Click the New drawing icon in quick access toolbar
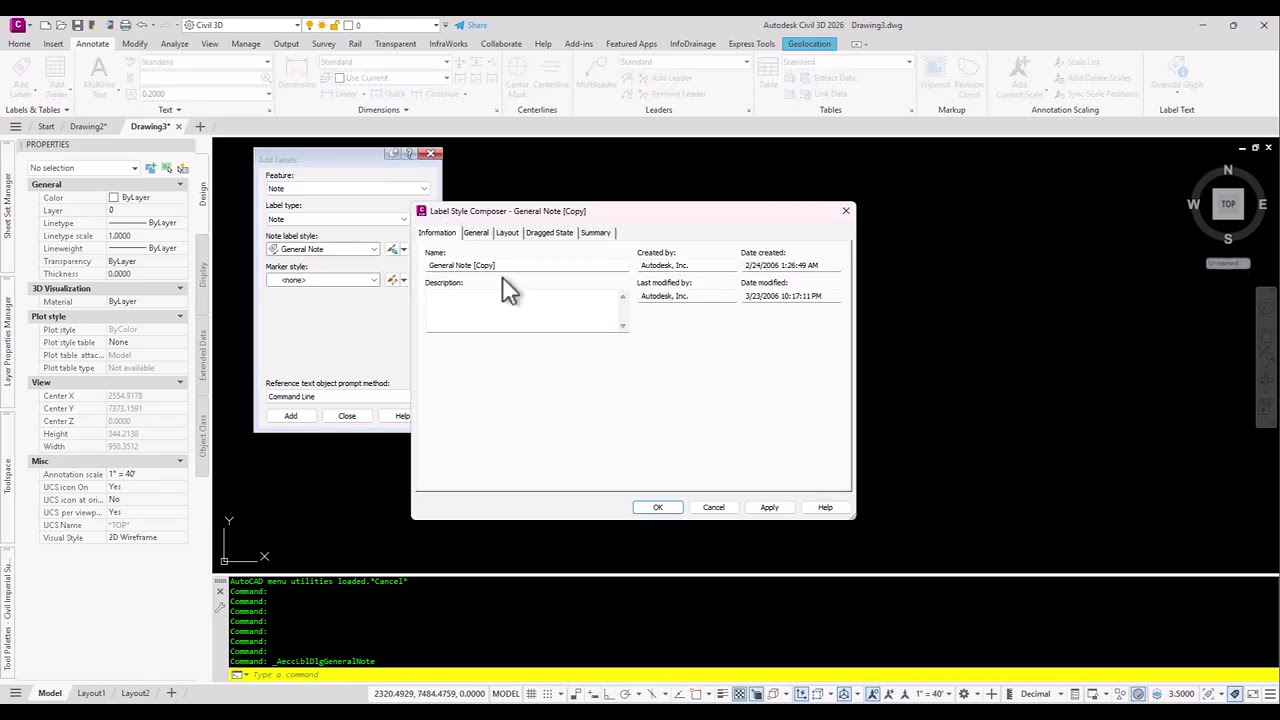Image resolution: width=1280 pixels, height=720 pixels. tap(45, 25)
